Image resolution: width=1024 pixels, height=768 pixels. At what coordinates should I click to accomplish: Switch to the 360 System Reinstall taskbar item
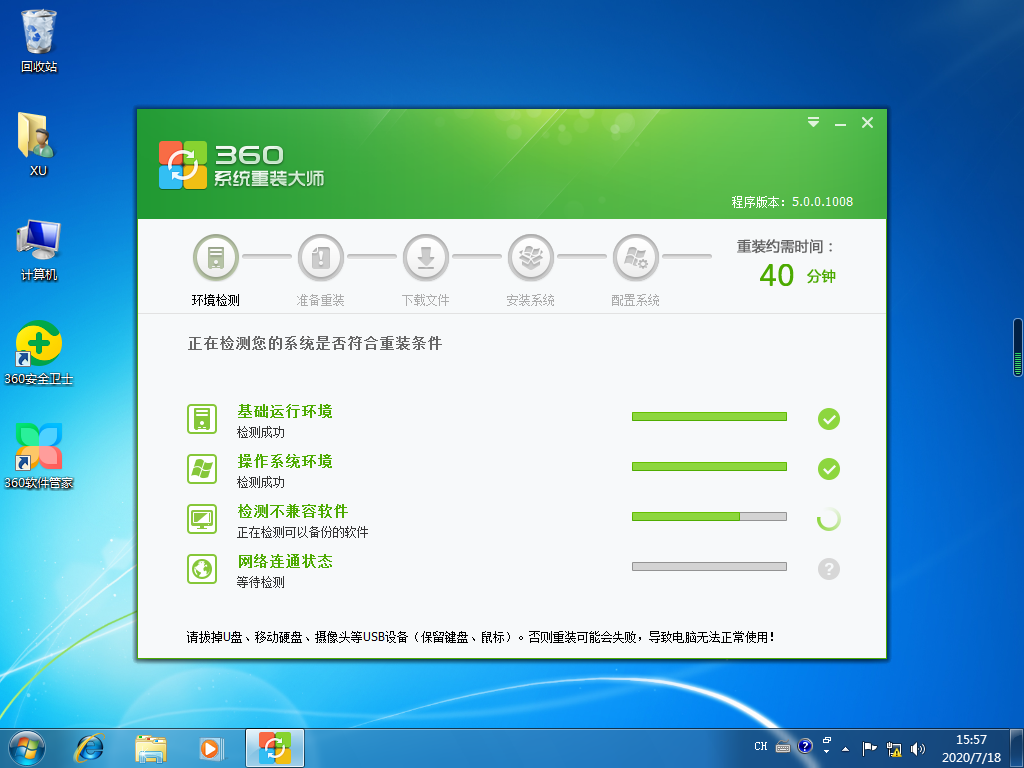[274, 746]
